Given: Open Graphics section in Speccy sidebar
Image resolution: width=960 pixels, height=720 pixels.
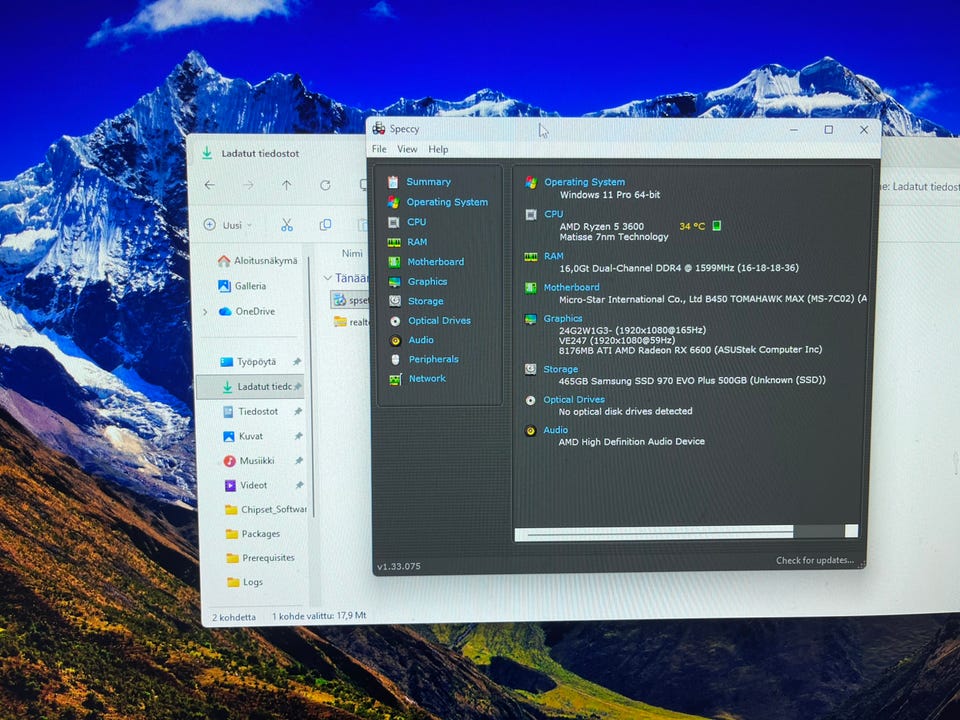Looking at the screenshot, I should point(427,282).
